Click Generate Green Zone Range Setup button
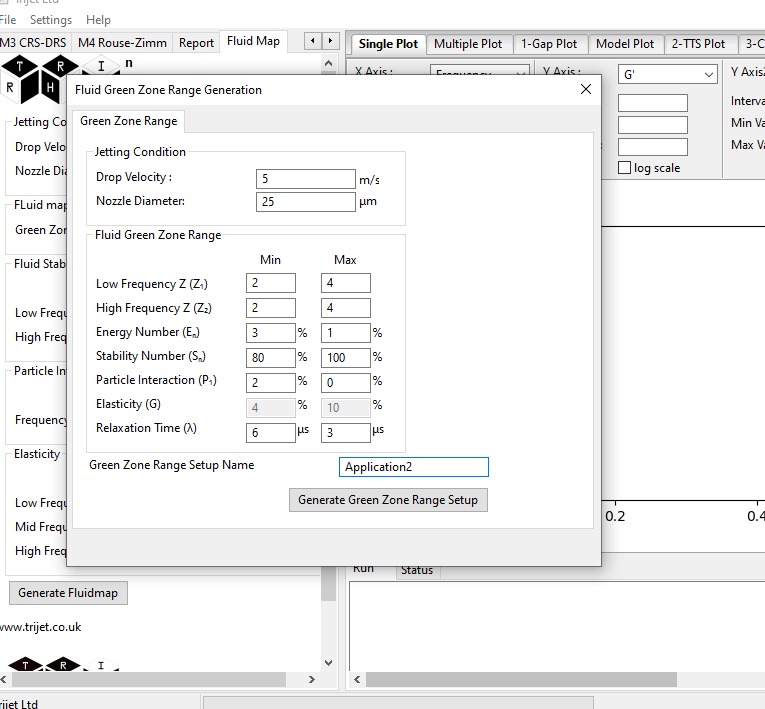Image resolution: width=765 pixels, height=709 pixels. [388, 500]
